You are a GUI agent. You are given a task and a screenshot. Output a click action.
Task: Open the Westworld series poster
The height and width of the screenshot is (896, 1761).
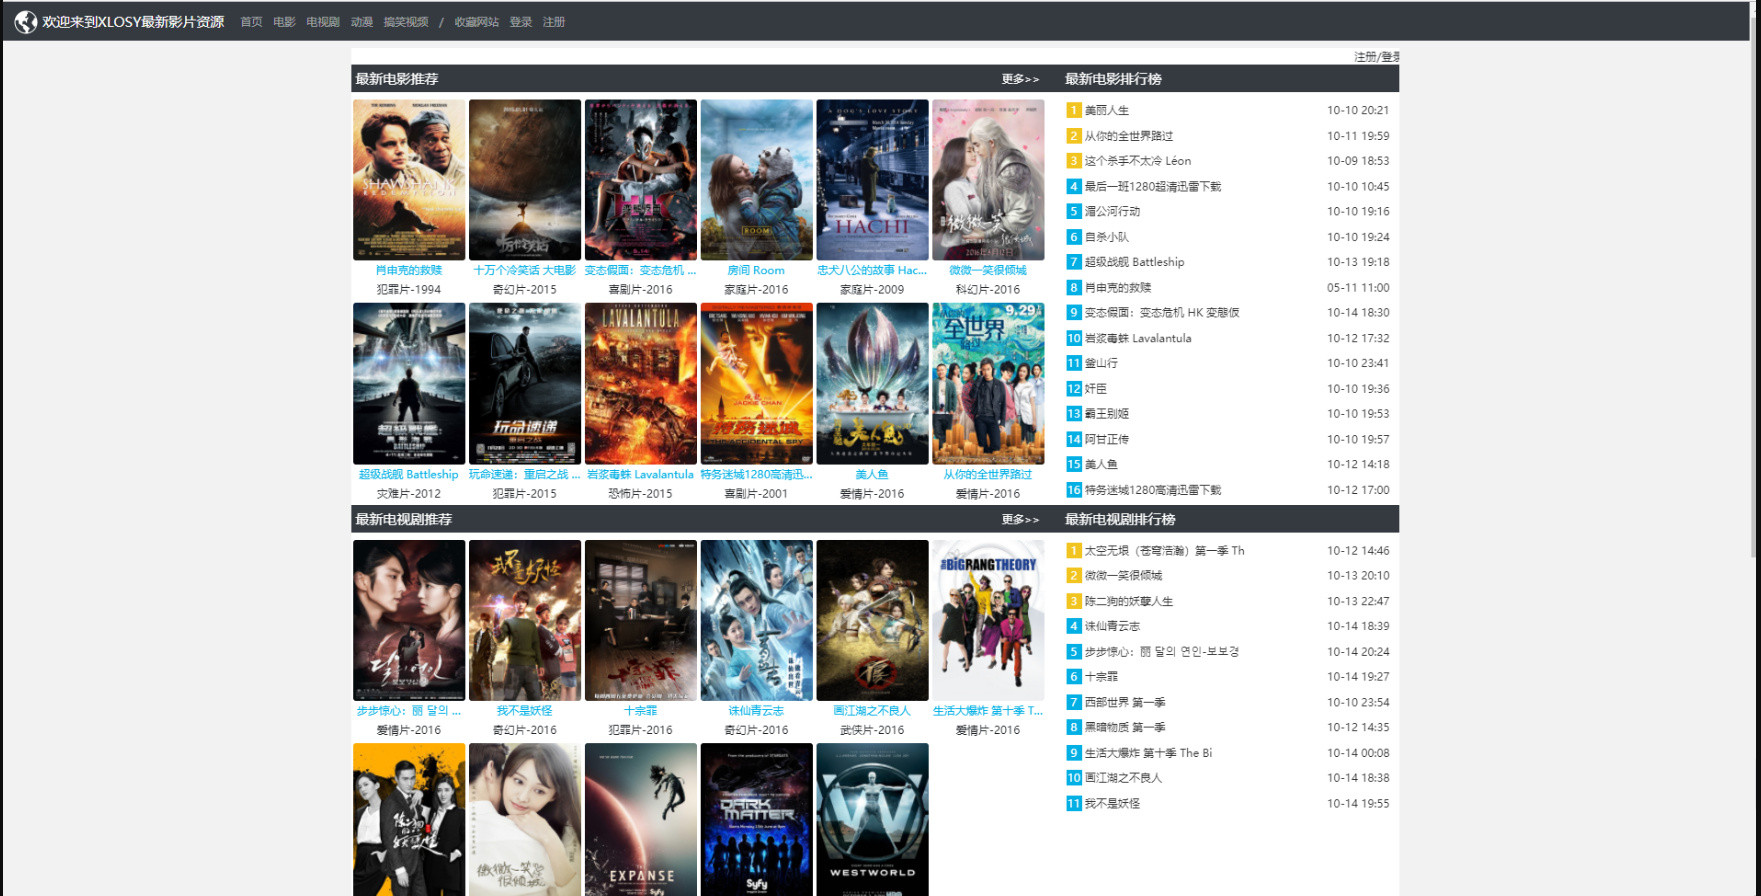[x=873, y=820]
